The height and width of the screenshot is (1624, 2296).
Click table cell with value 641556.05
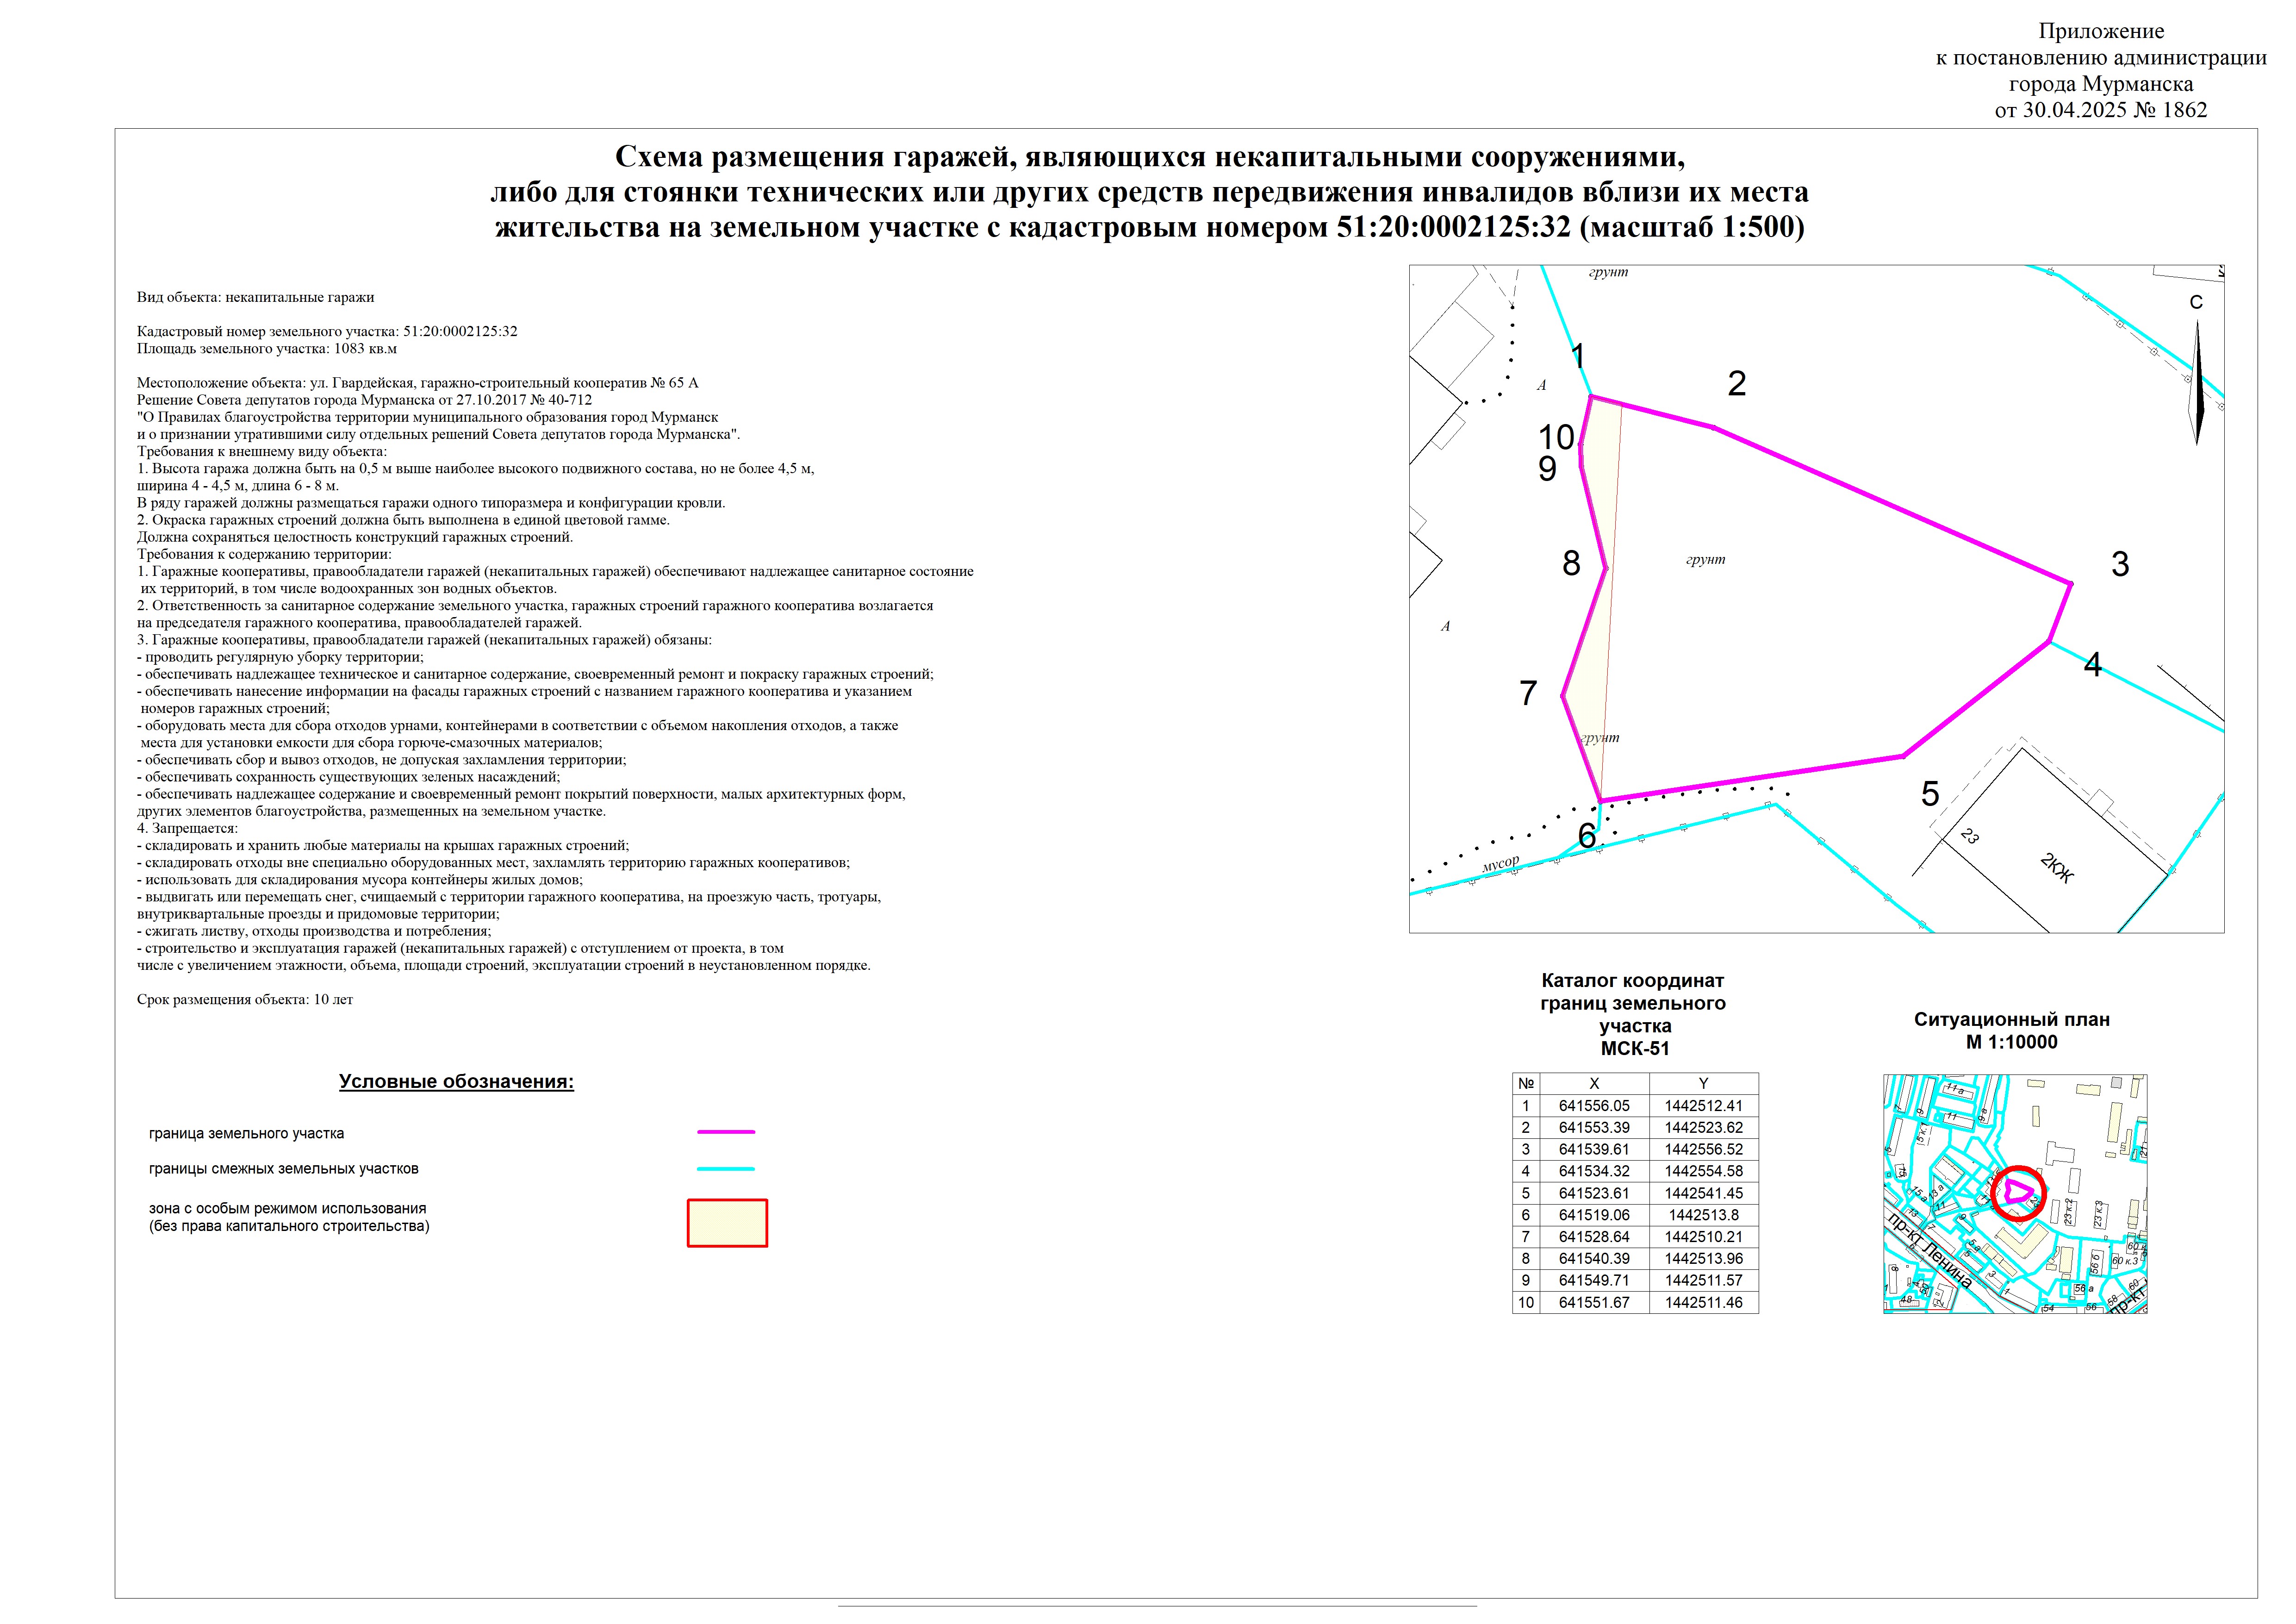(1594, 1106)
